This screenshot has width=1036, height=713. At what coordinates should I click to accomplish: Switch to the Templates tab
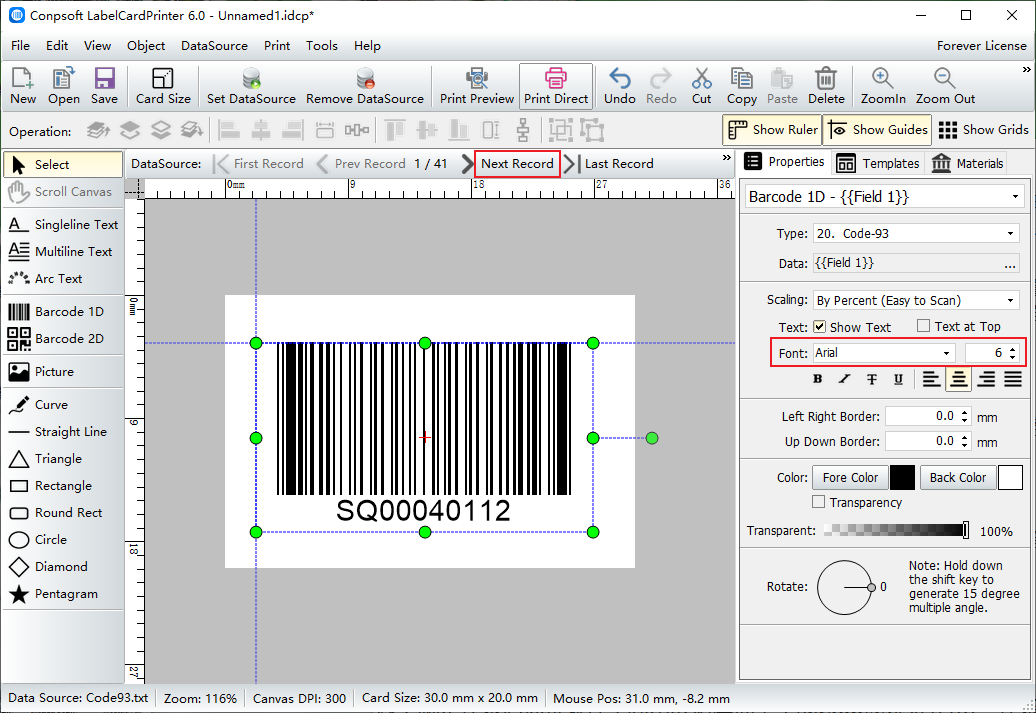coord(877,163)
